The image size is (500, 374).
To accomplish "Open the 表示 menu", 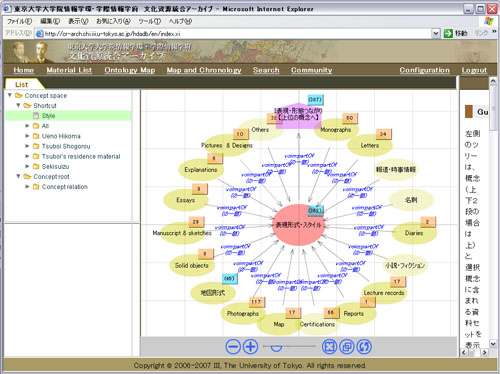I will coord(78,21).
